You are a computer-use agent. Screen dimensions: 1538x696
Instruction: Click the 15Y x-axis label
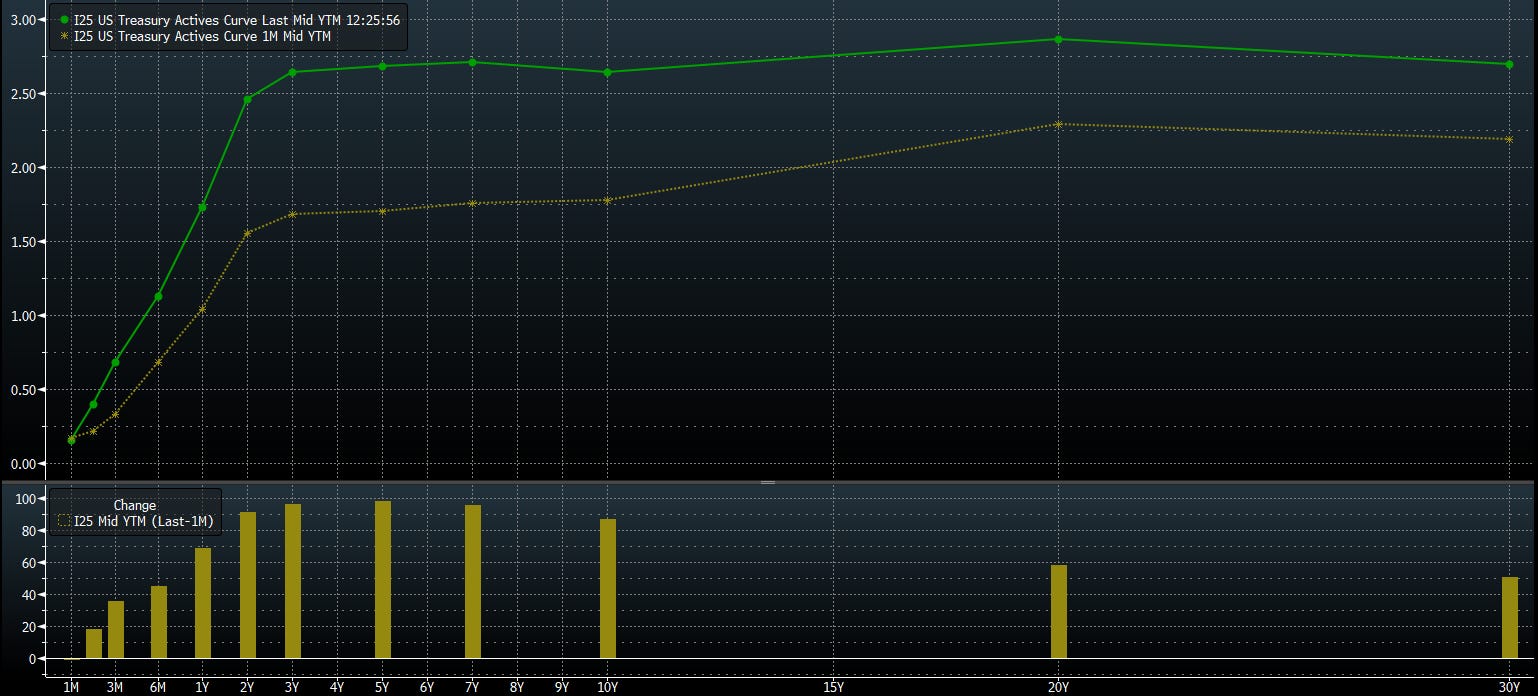[833, 687]
